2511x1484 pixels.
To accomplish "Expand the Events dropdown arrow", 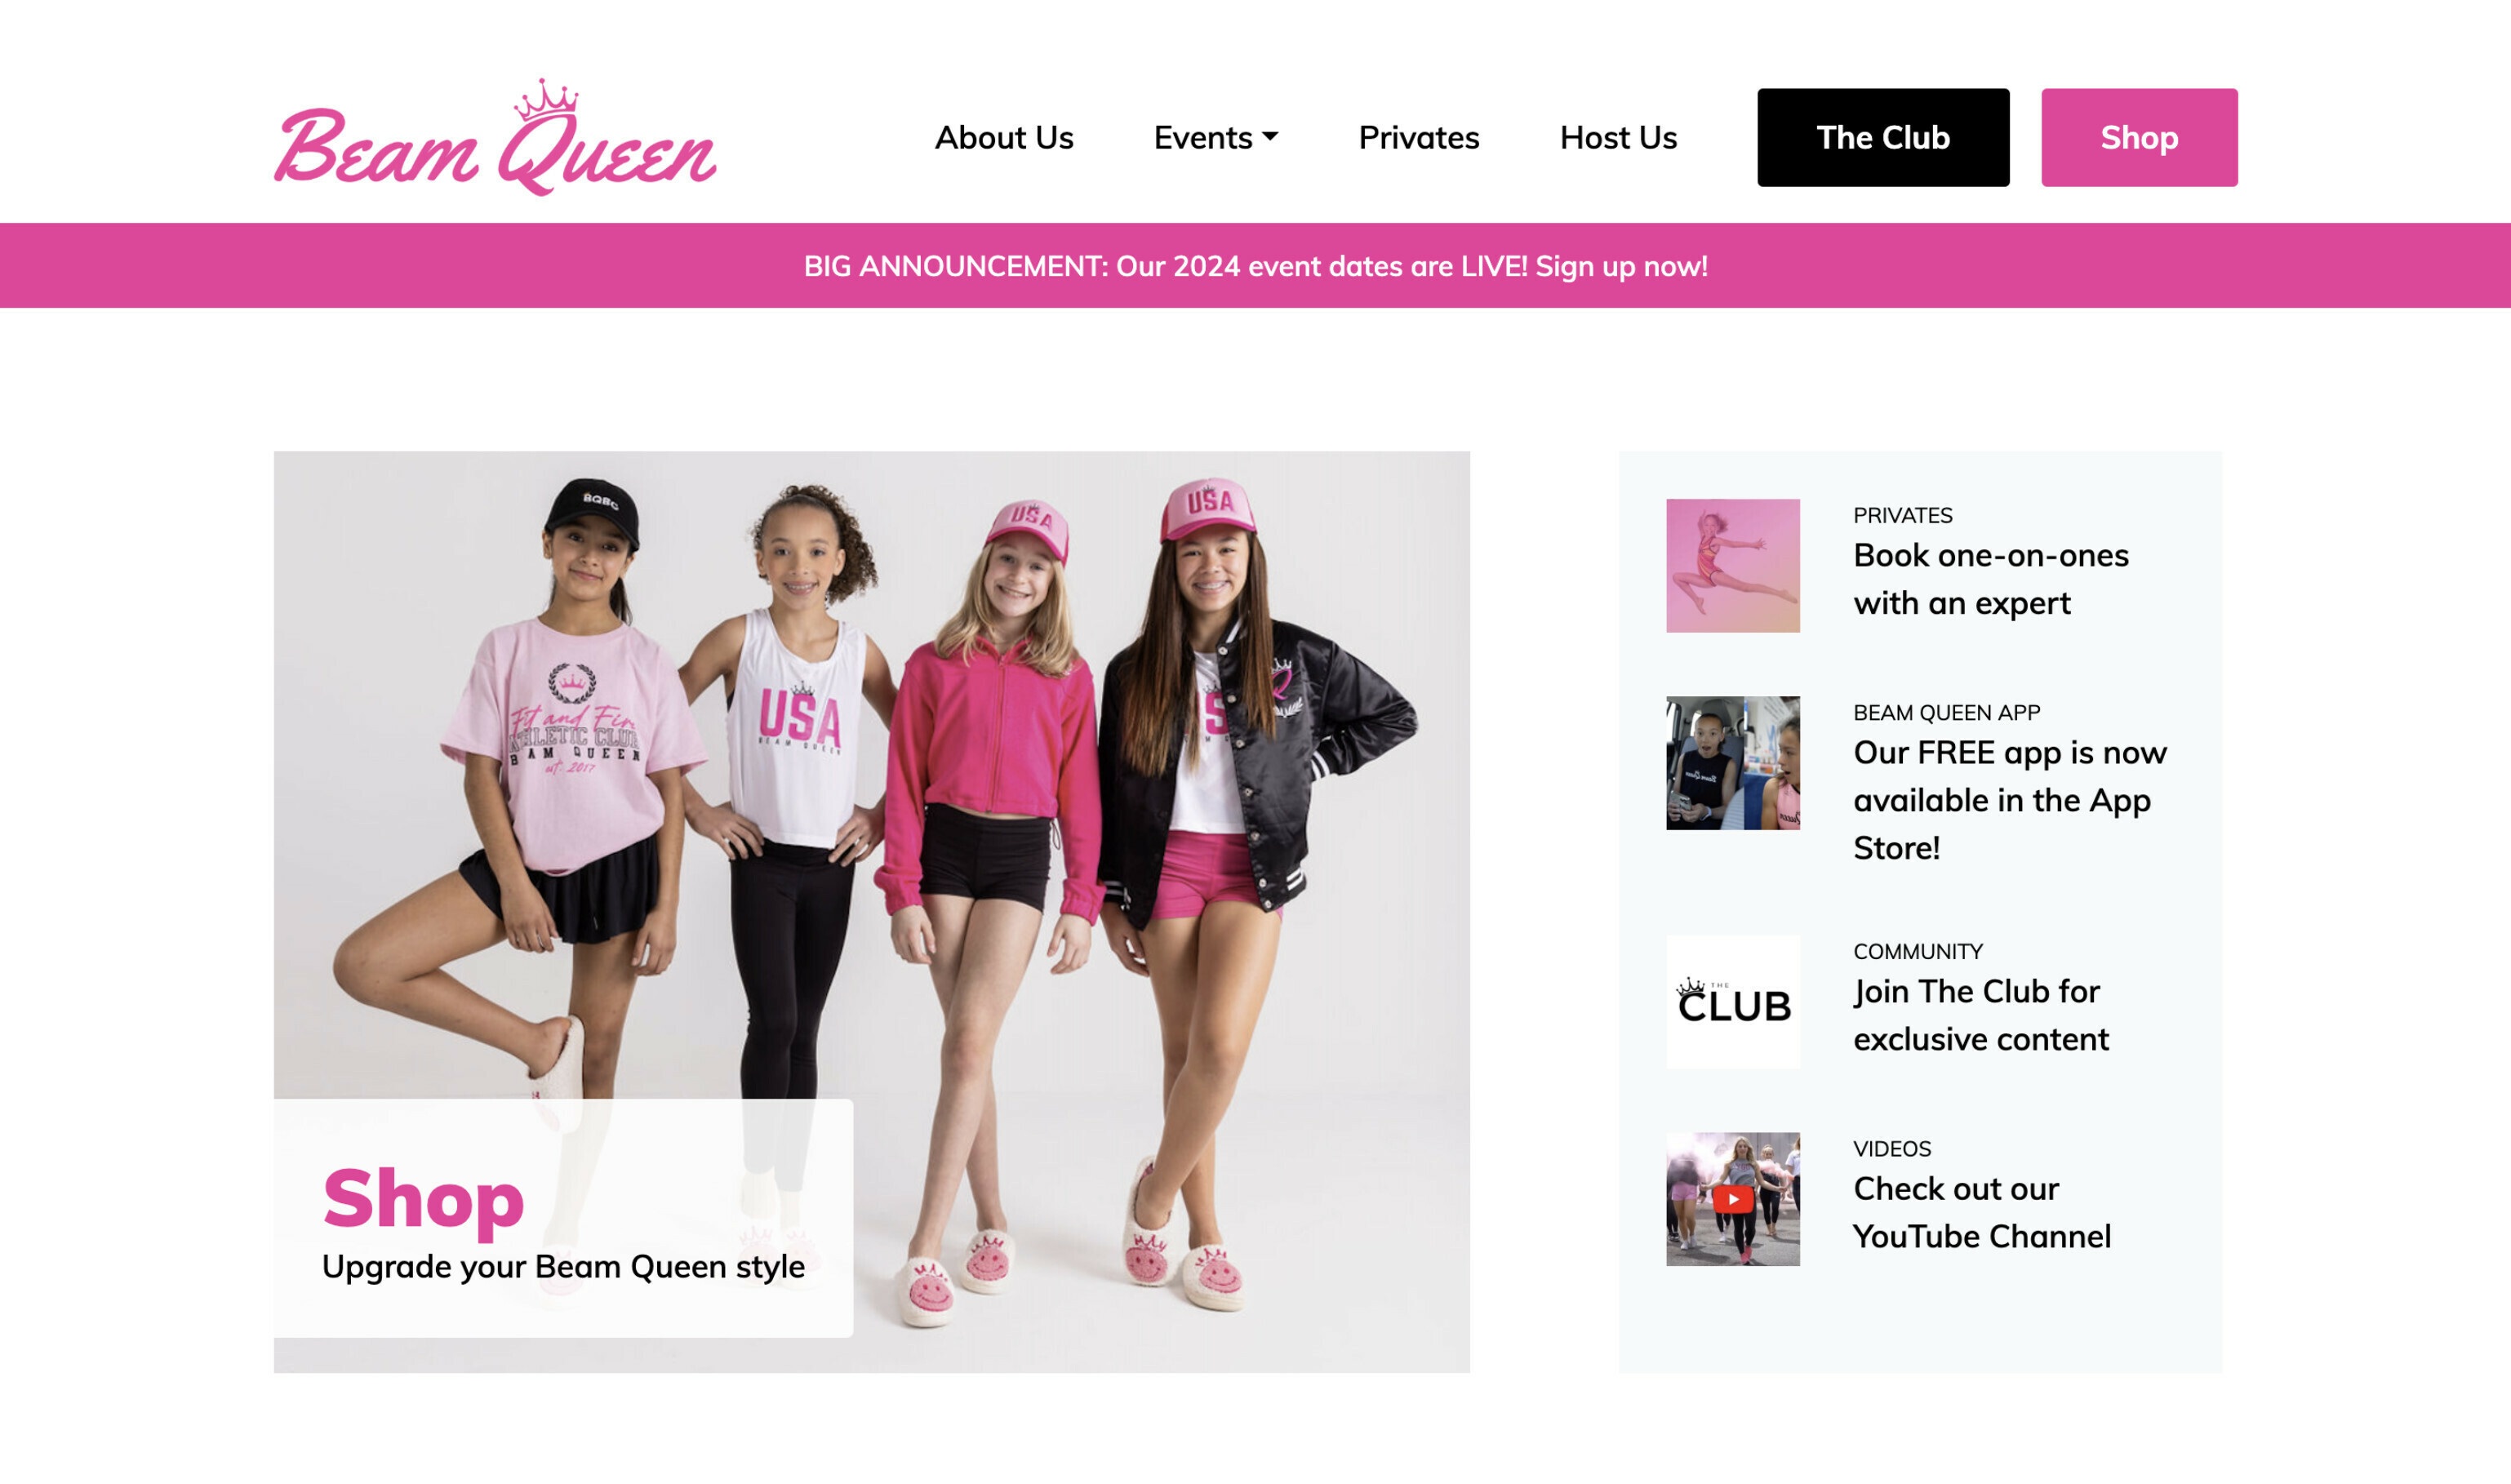I will tap(1270, 136).
